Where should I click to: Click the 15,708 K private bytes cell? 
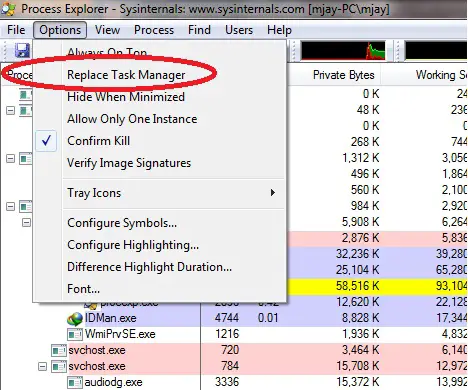pyautogui.click(x=358, y=366)
